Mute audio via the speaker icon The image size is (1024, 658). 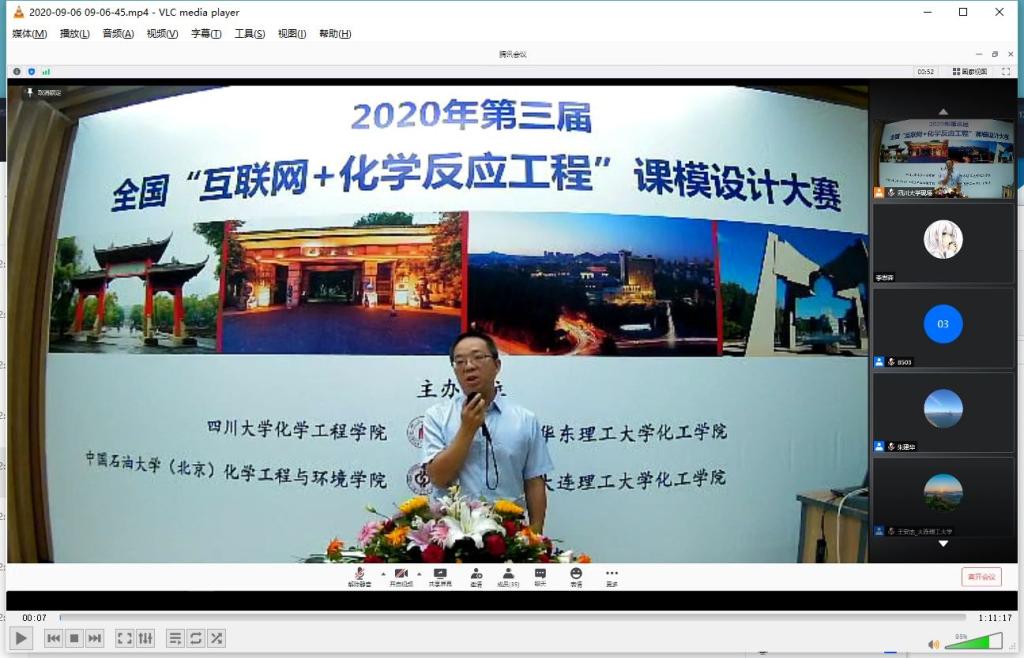(x=934, y=644)
